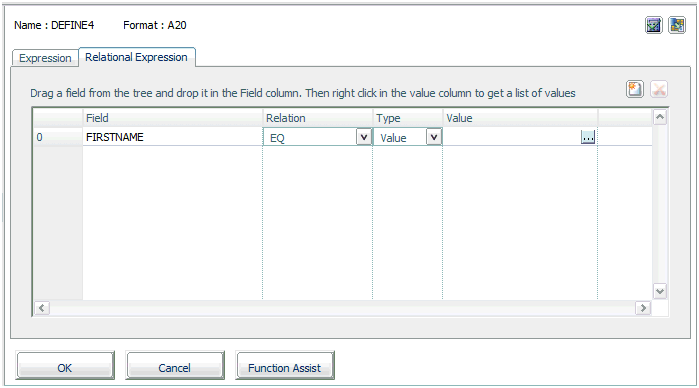
Task: Click the horizontal scroll left arrow
Action: coord(42,308)
